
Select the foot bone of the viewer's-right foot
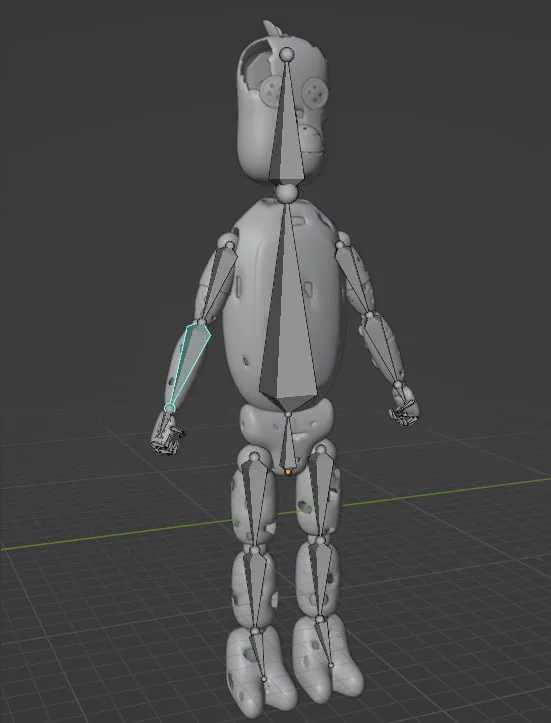tap(325, 642)
